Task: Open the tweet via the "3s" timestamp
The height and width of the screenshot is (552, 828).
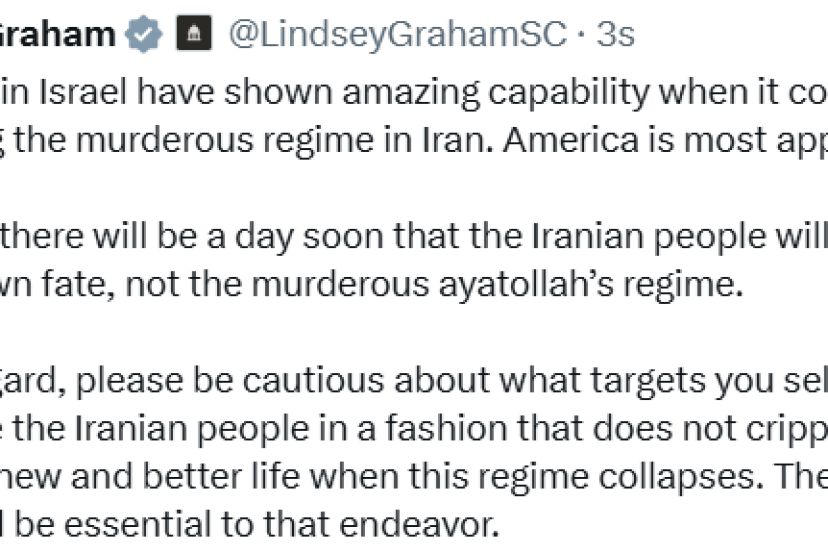Action: [614, 36]
